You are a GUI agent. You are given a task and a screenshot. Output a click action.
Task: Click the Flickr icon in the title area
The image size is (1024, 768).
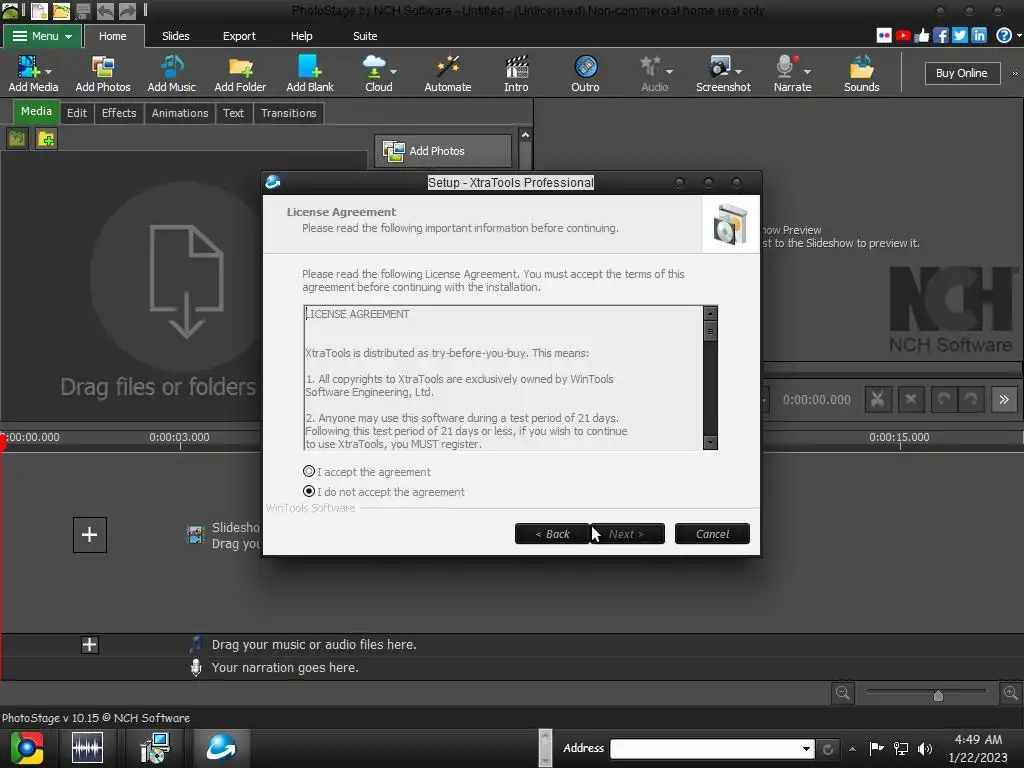[884, 36]
